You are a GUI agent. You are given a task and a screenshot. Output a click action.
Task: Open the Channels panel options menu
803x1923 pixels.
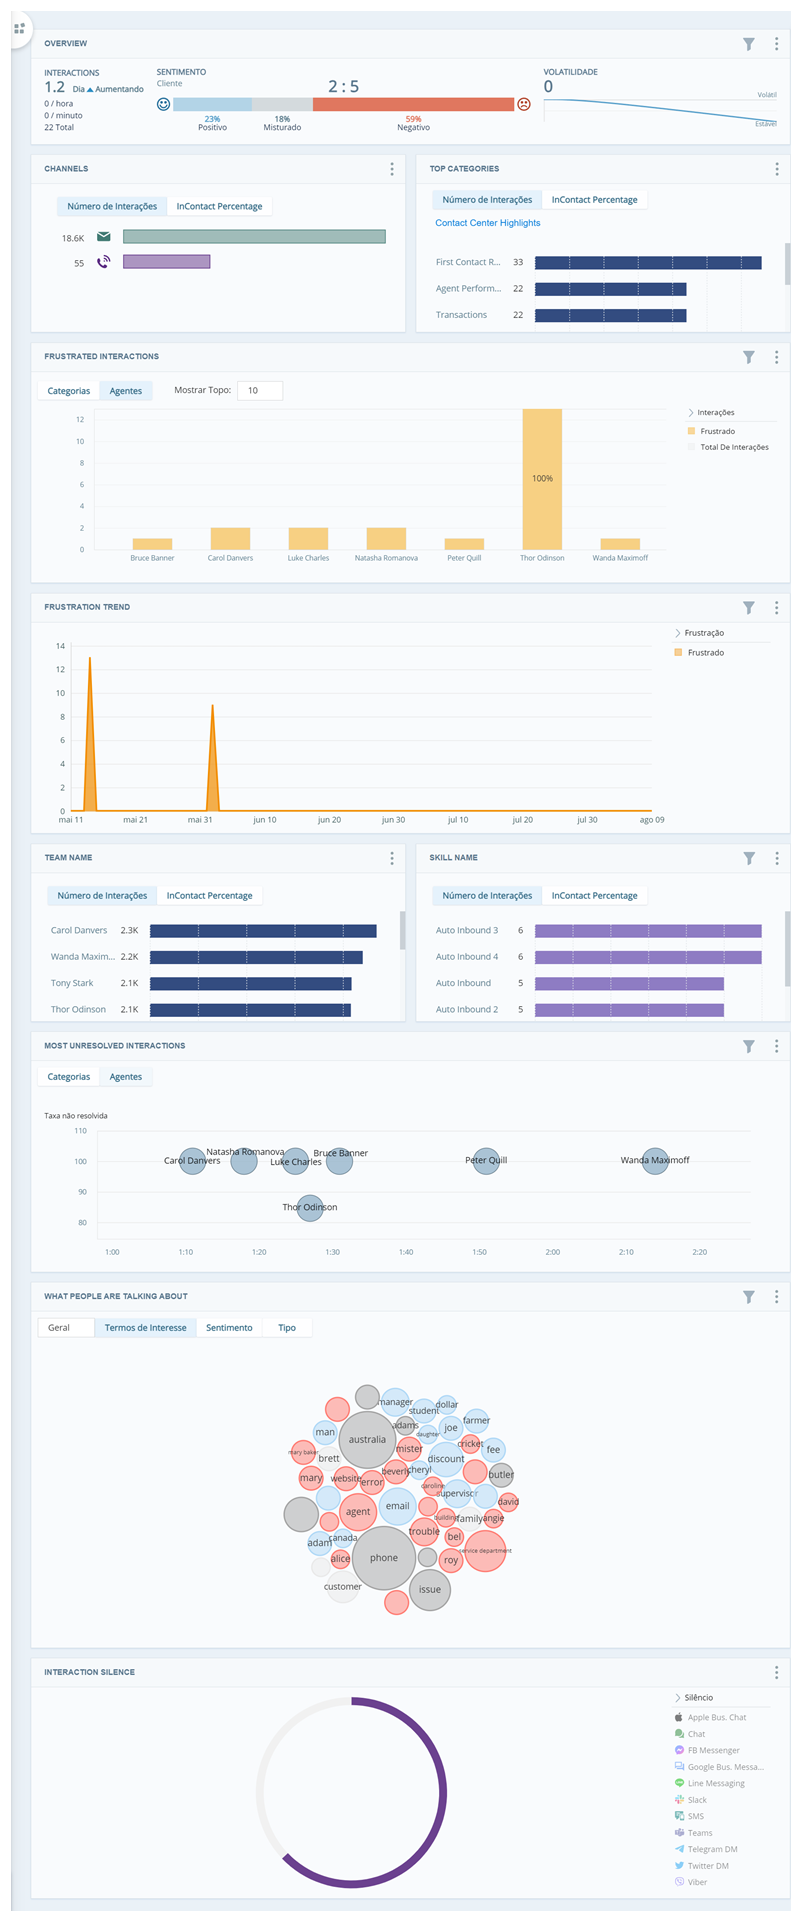click(x=392, y=169)
